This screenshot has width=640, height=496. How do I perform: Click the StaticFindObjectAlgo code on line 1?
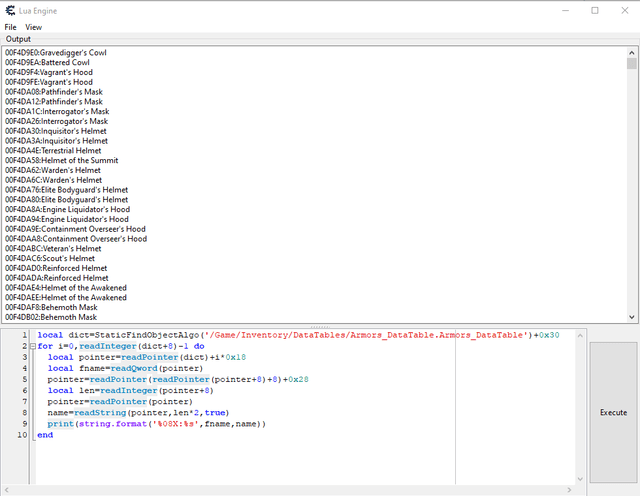[x=147, y=335]
